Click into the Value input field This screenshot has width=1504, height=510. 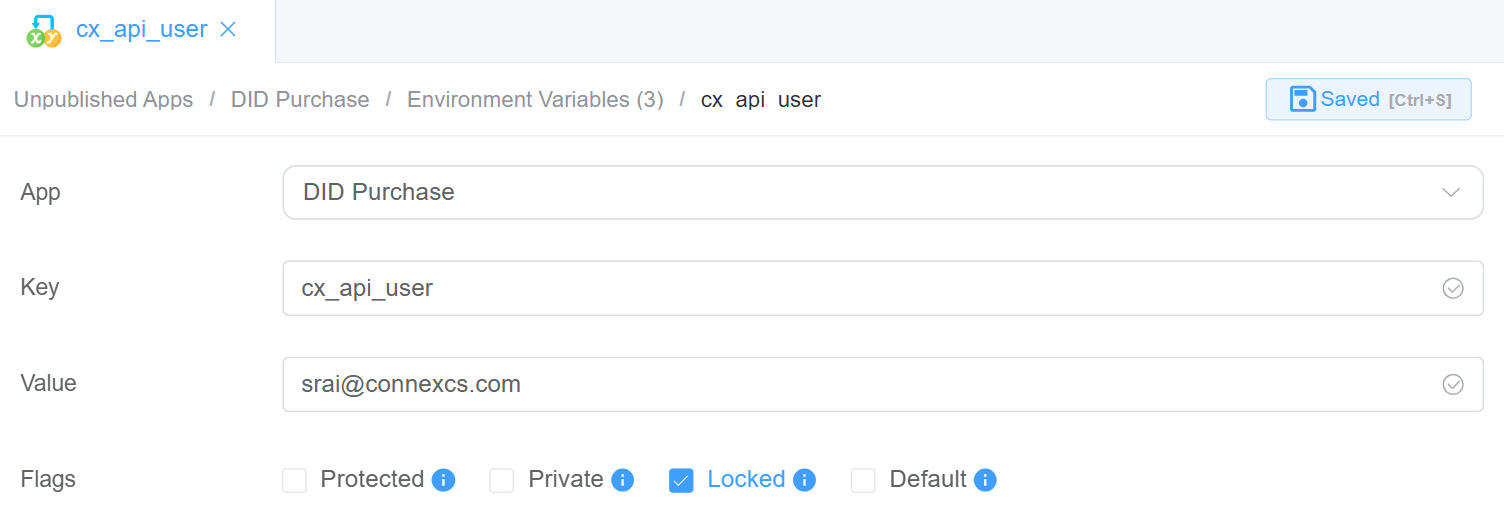pos(860,385)
